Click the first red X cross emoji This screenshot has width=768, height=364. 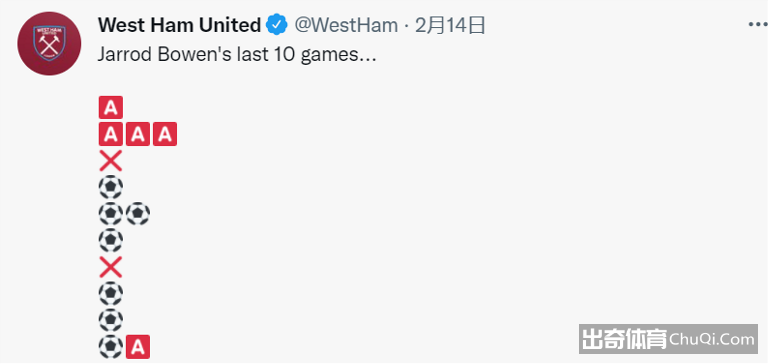pyautogui.click(x=111, y=161)
